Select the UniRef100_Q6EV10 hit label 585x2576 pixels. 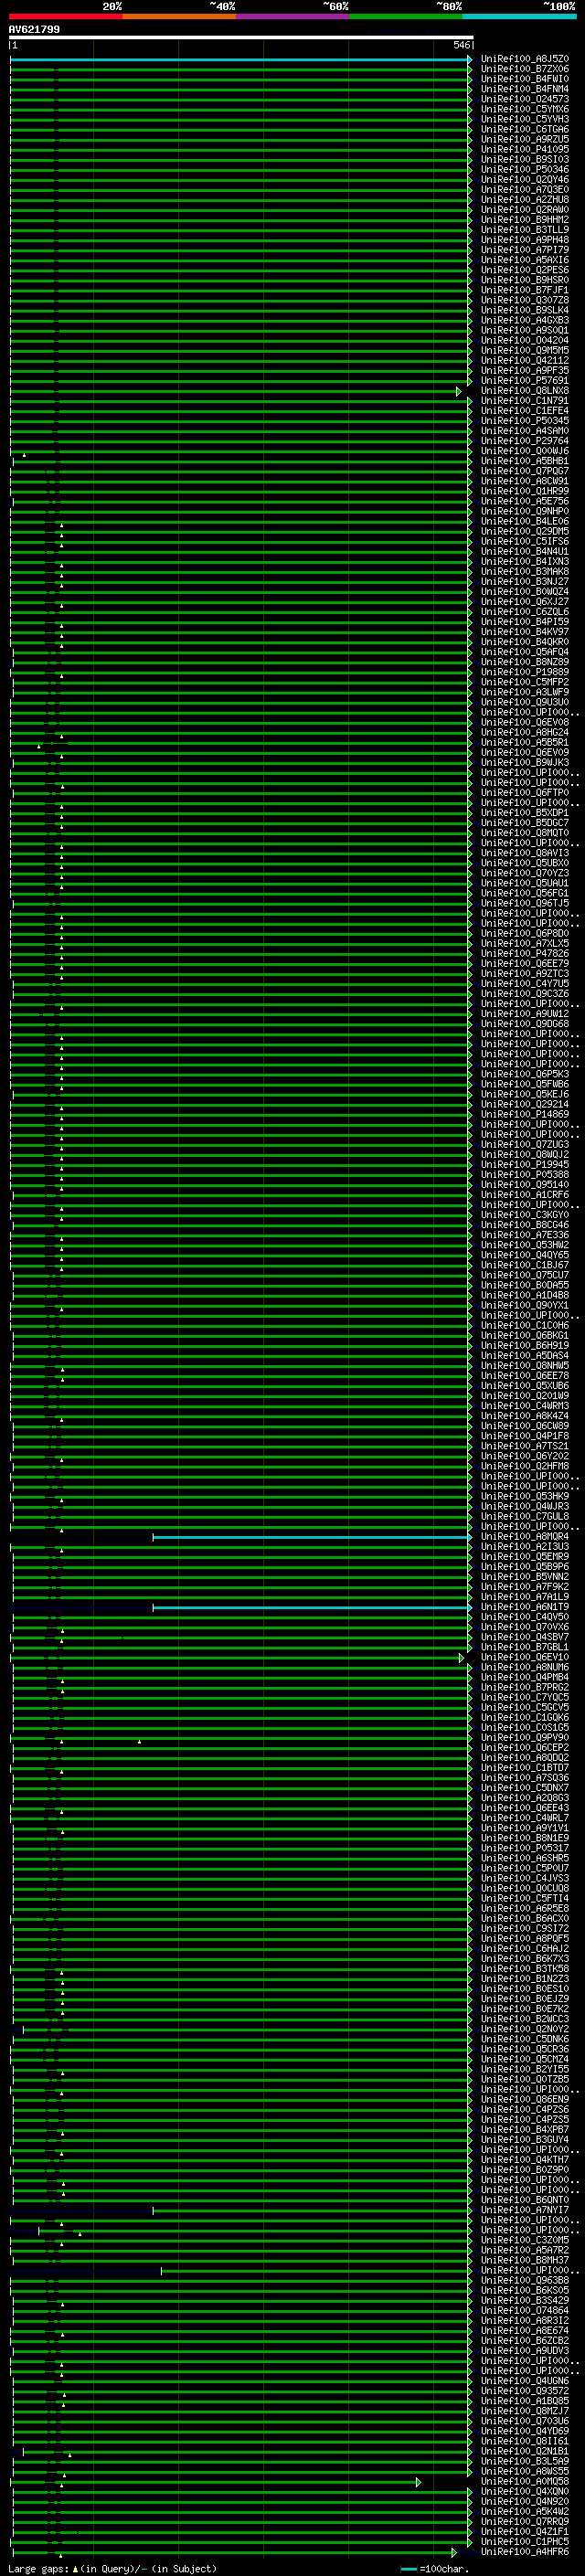point(525,1658)
